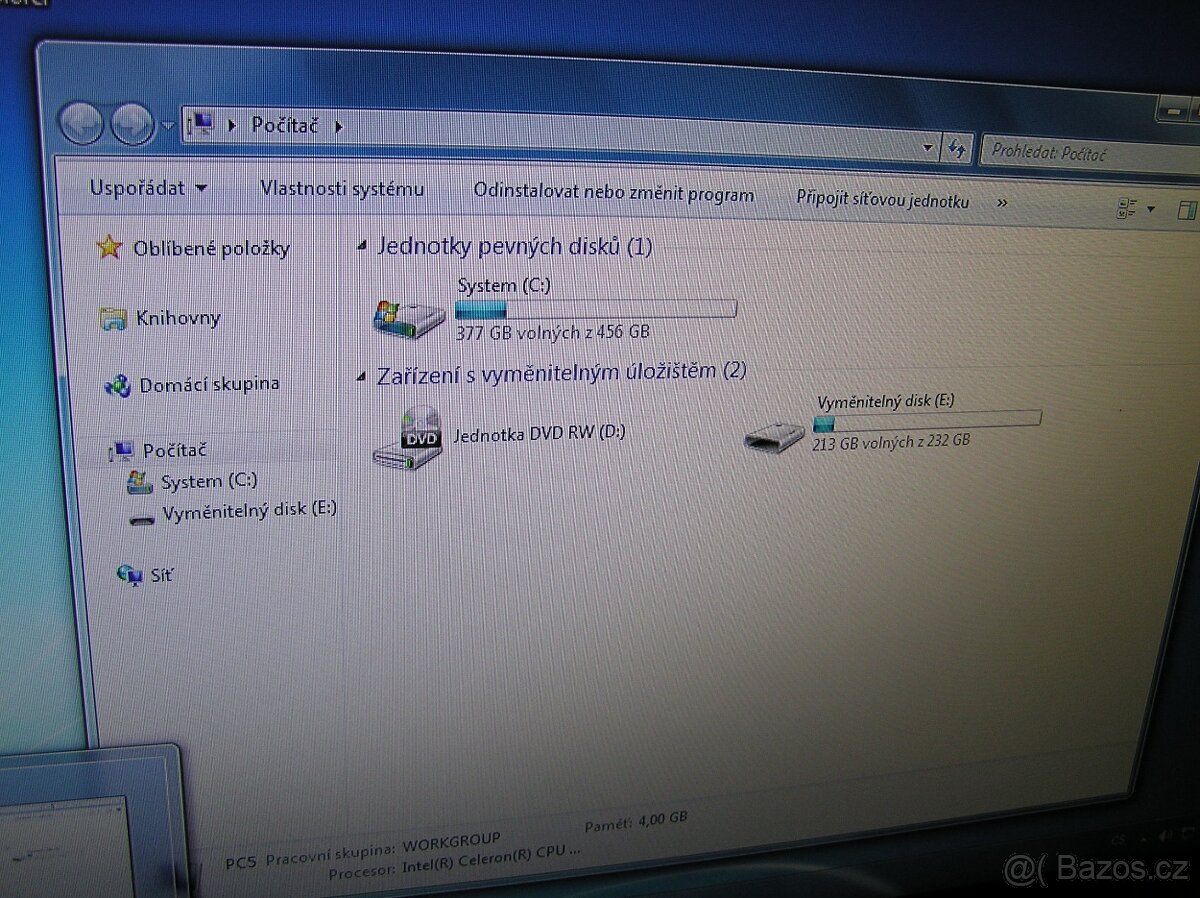Click the Síť network icon
The width and height of the screenshot is (1200, 898).
tap(129, 575)
